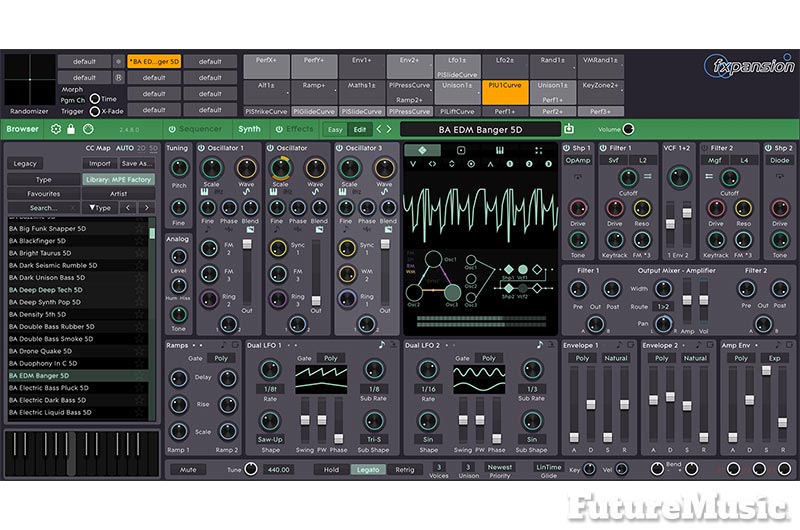The image size is (800, 530).
Task: Open the Saw-Up LFO shape dropdown
Action: tap(270, 439)
